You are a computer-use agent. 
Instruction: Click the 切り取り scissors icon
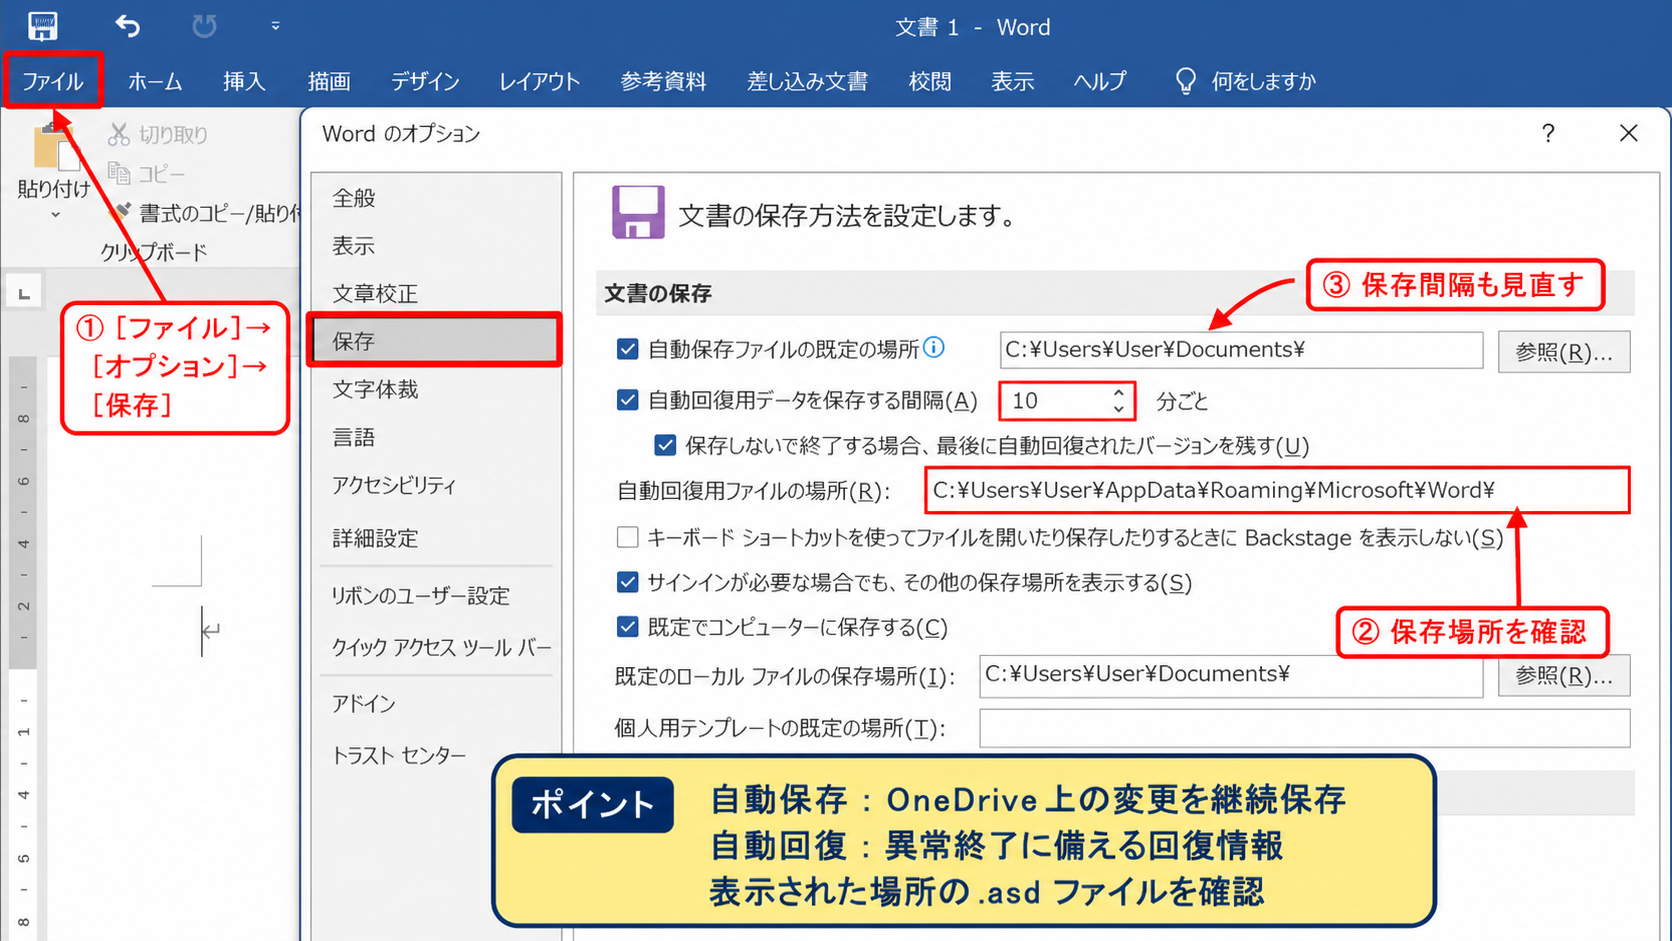click(119, 134)
